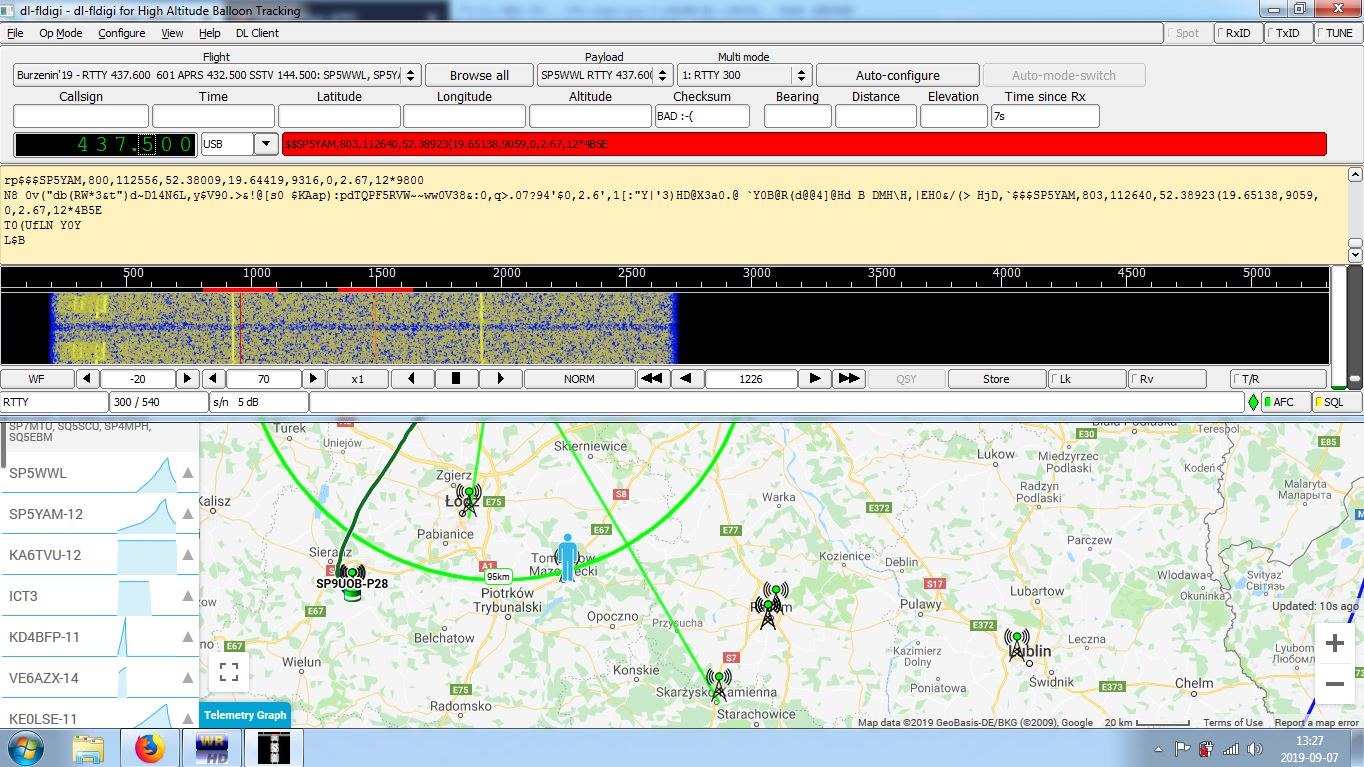Open the Windows Start menu
The height and width of the screenshot is (767, 1364).
(x=25, y=748)
